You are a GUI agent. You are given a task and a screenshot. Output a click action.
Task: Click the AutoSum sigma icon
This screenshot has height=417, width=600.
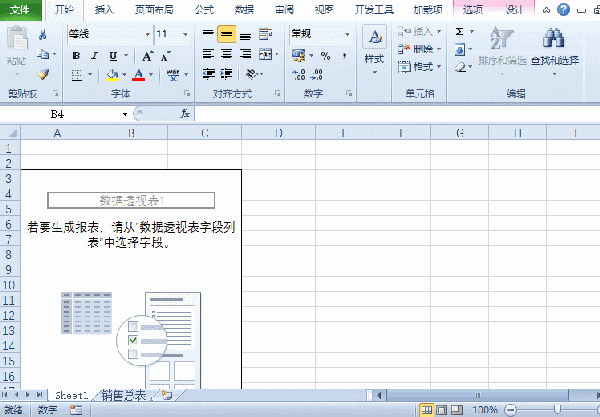click(x=460, y=31)
